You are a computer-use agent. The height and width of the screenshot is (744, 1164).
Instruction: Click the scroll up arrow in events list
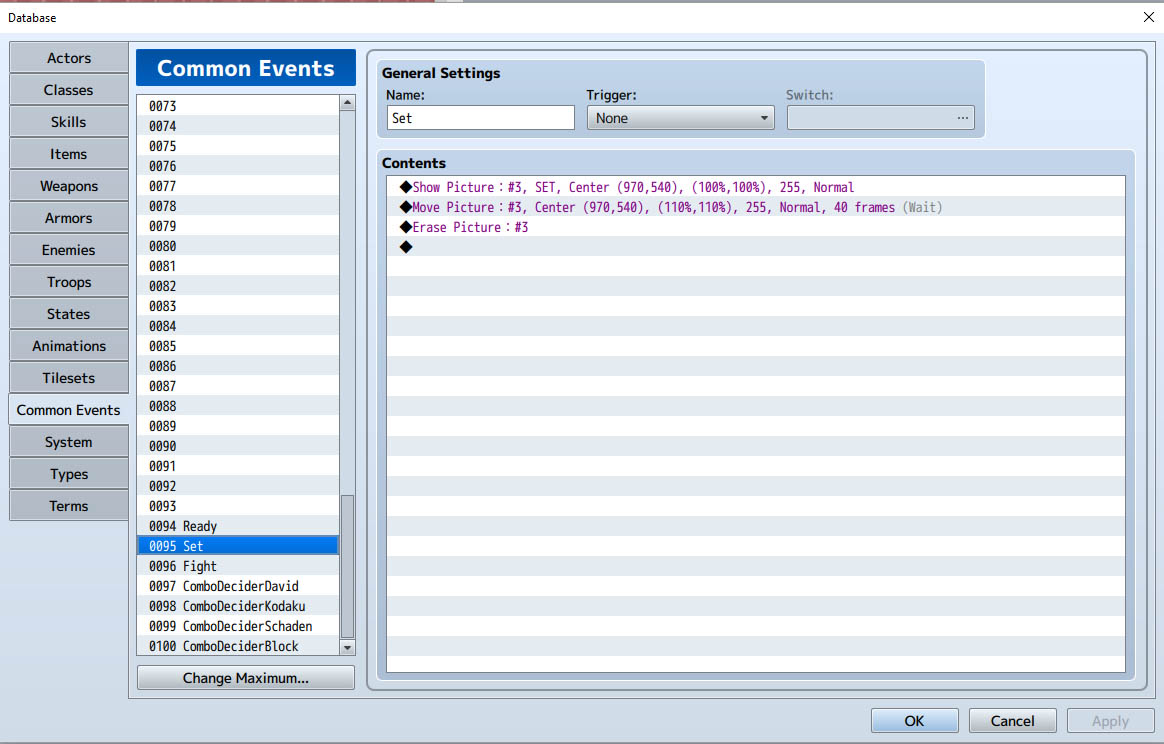click(x=347, y=103)
